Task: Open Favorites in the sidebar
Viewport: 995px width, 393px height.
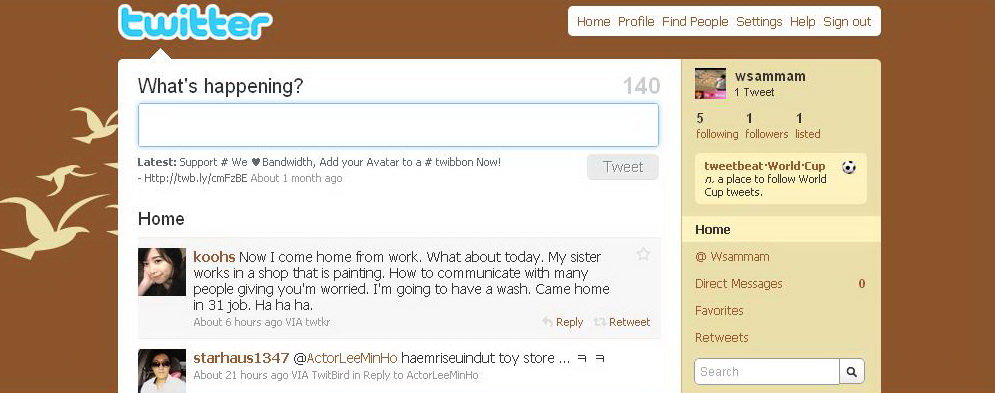Action: (x=719, y=310)
